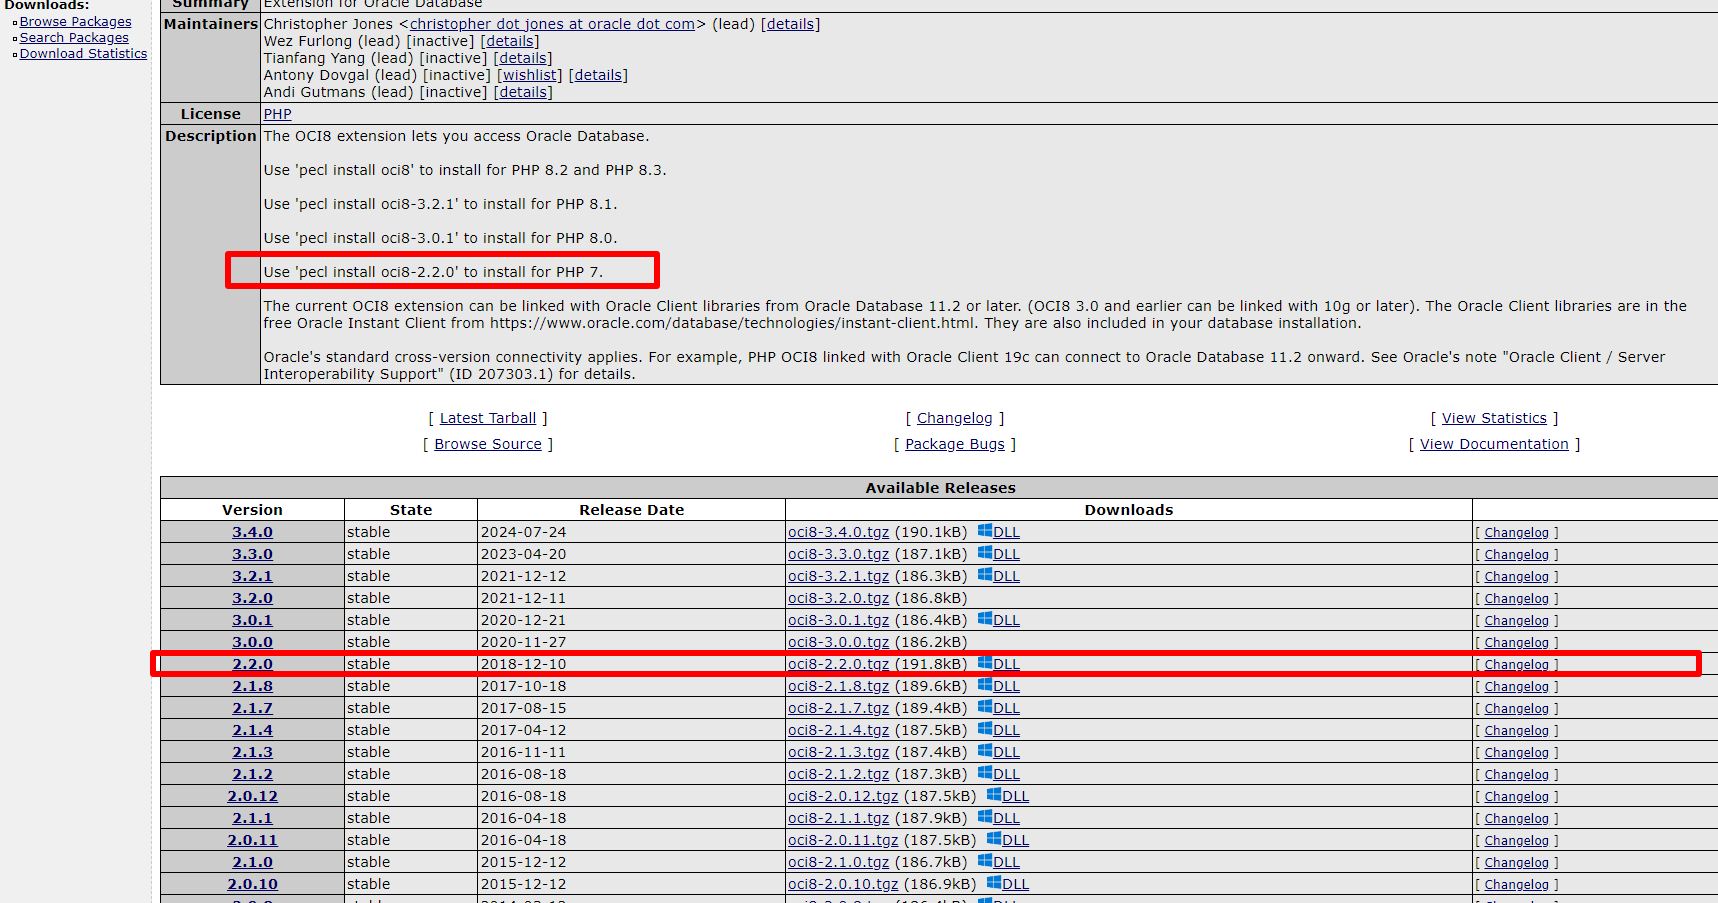Viewport: 1718px width, 903px height.
Task: Open version 3.0.1 release page
Action: 252,620
